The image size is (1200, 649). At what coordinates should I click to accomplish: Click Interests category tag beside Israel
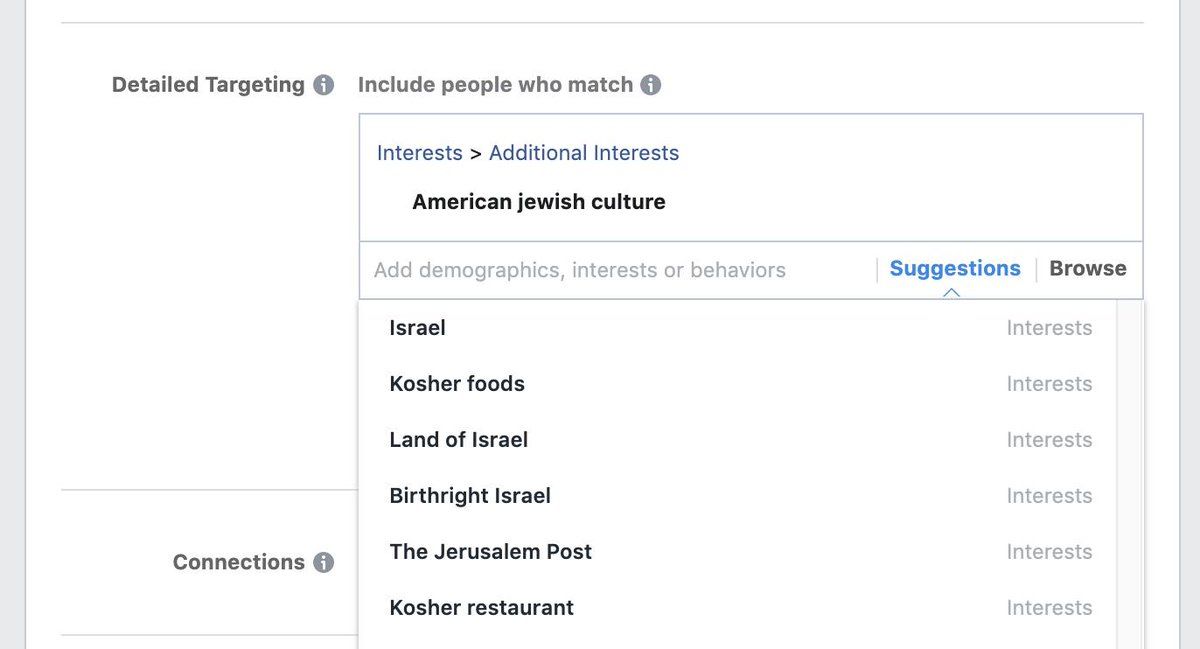point(1049,328)
